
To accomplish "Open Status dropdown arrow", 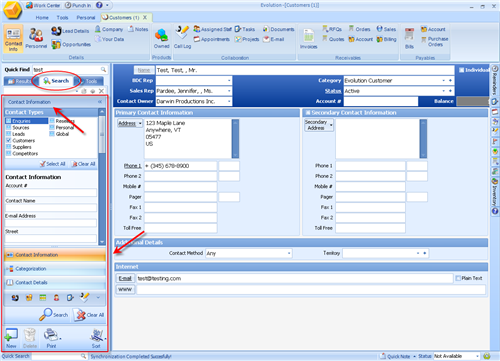I will (443, 91).
